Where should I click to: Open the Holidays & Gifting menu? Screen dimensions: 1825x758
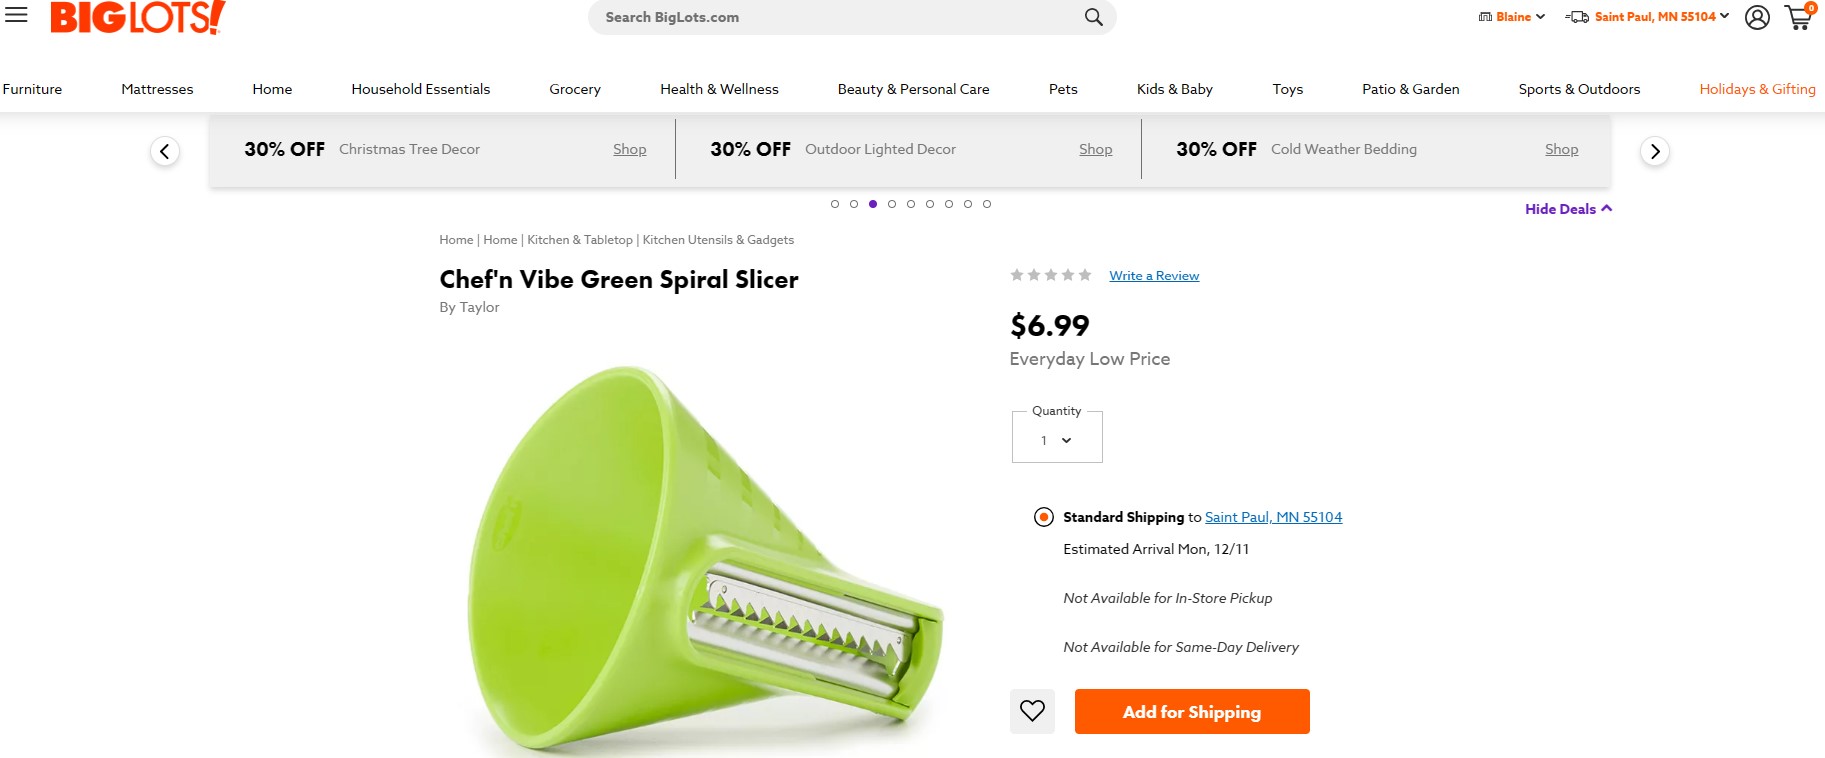pos(1757,89)
